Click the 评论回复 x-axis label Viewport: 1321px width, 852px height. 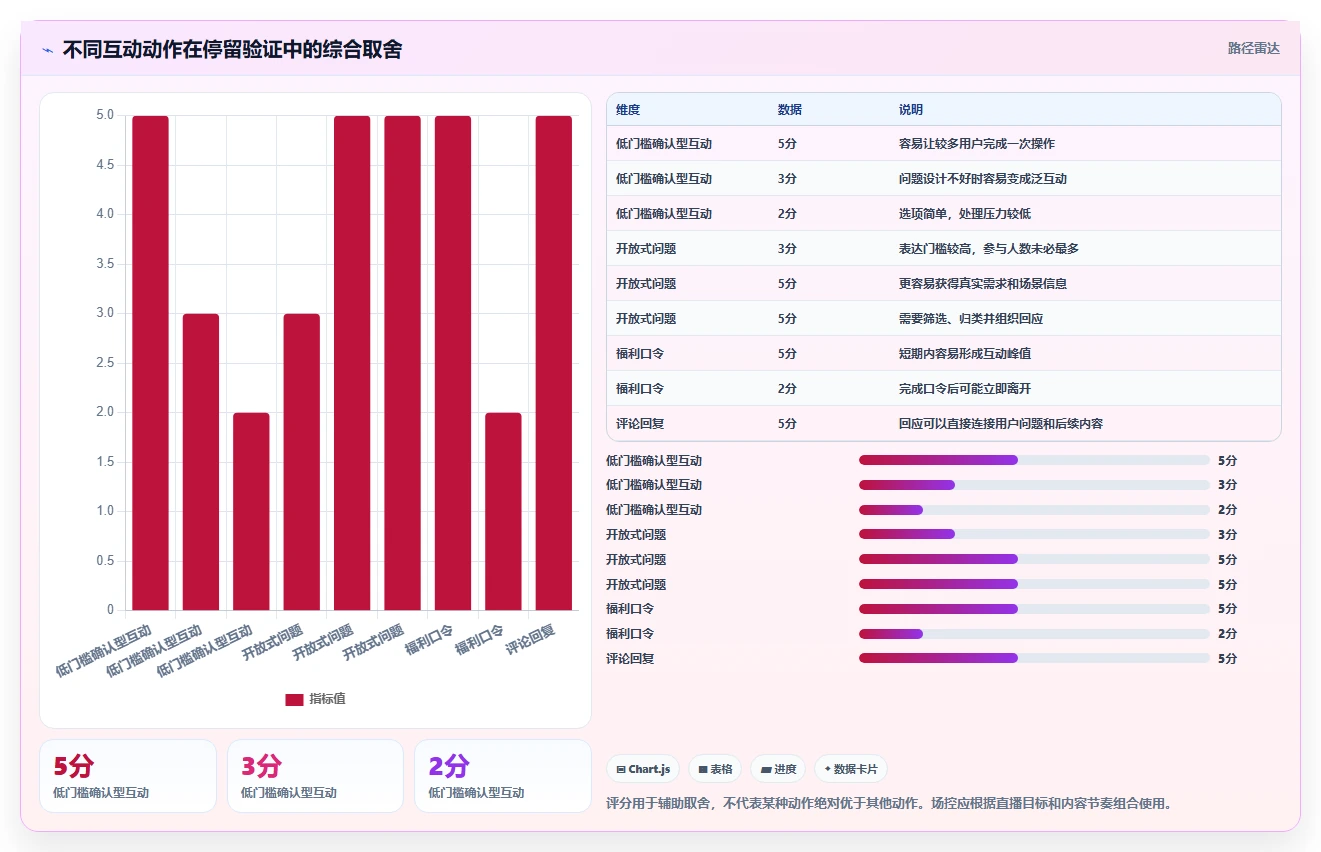(x=531, y=640)
